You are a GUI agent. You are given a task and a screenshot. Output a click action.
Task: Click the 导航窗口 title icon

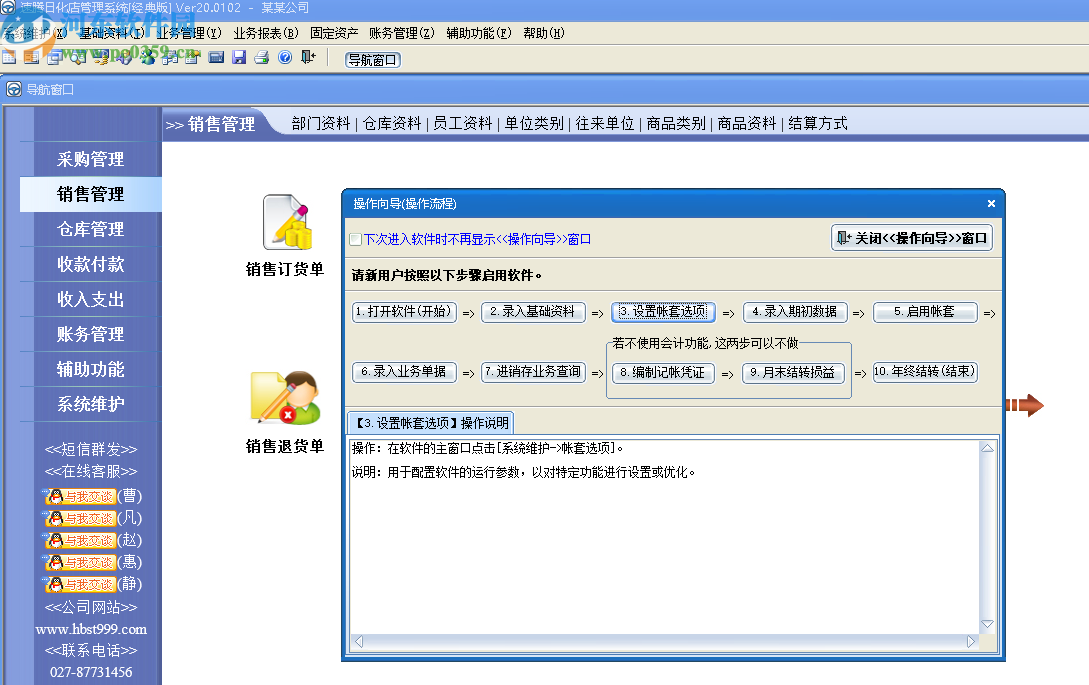click(13, 90)
